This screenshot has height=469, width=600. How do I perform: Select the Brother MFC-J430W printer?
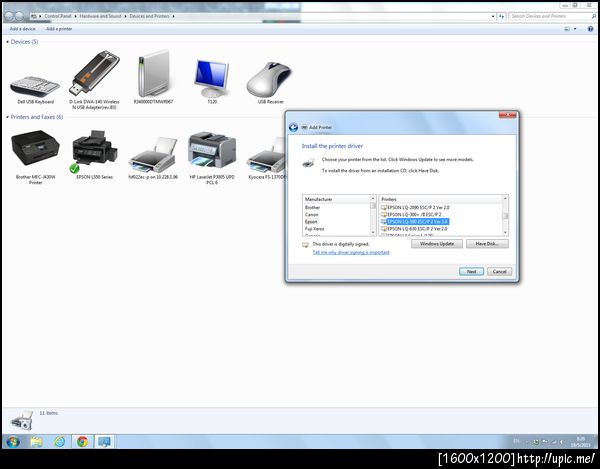[x=35, y=157]
